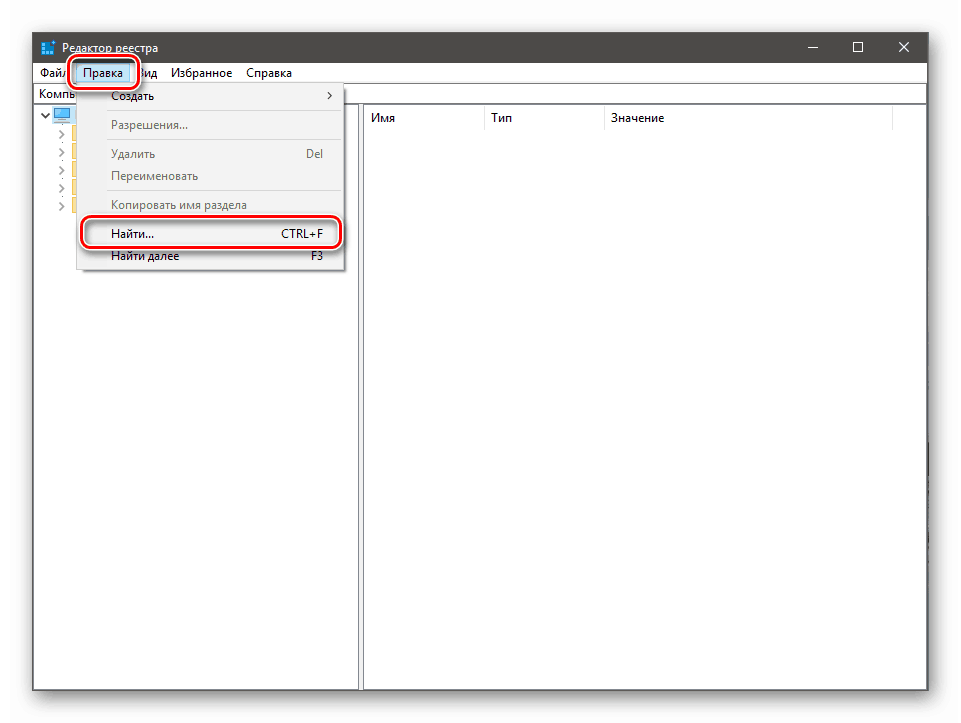Screen dimensions: 961x723
Task: Collapse the Computer root tree node
Action: pyautogui.click(x=45, y=115)
